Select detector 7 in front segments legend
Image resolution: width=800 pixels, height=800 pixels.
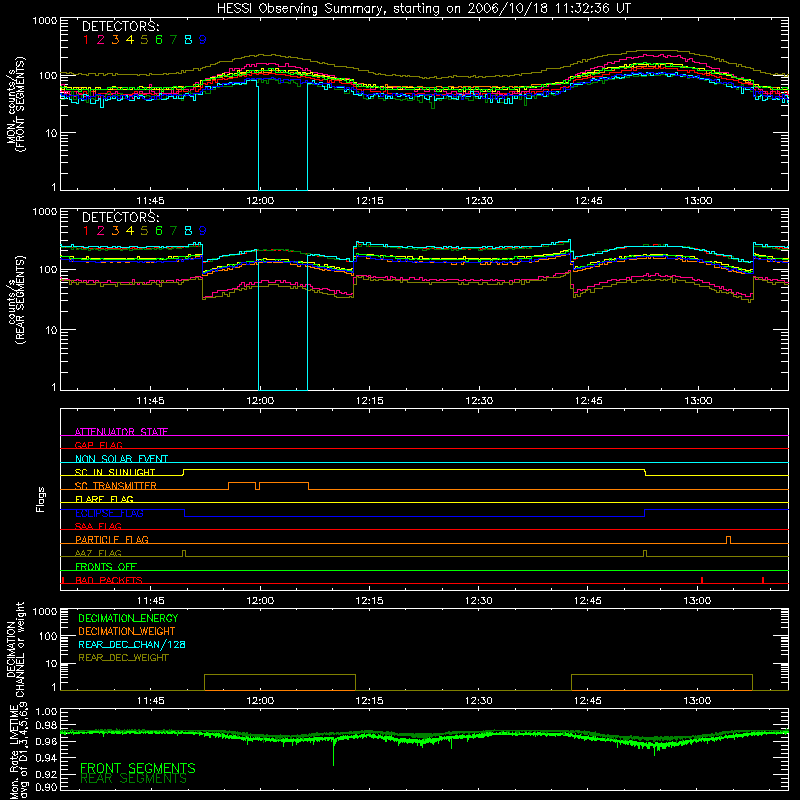[174, 40]
